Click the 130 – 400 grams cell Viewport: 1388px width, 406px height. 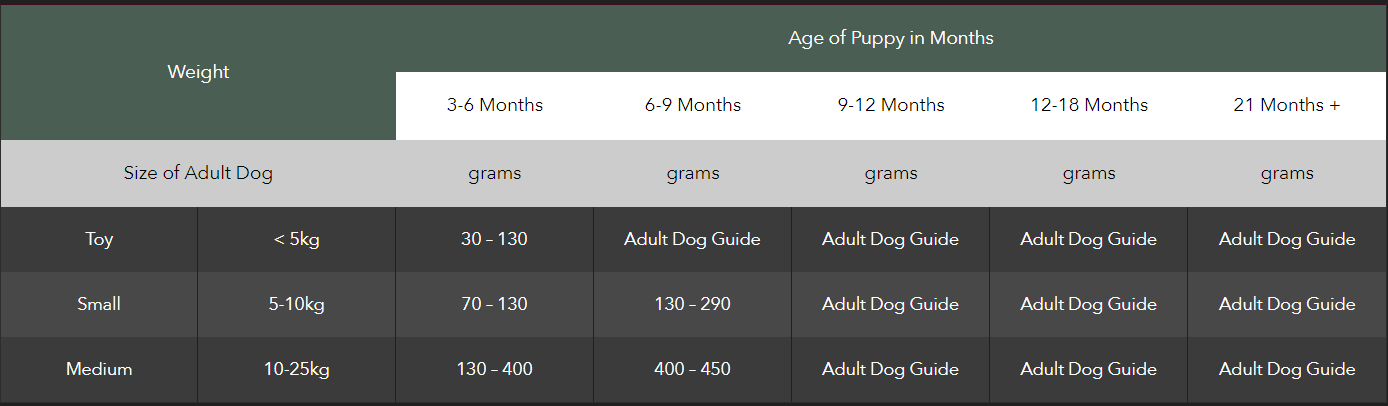click(495, 369)
